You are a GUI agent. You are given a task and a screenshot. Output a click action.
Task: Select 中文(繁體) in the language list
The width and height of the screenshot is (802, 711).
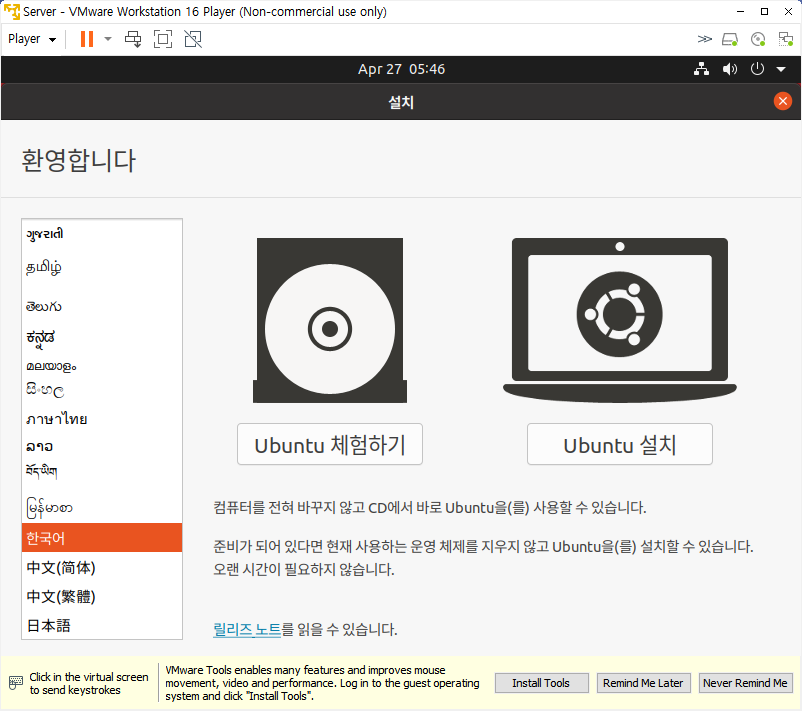[102, 596]
